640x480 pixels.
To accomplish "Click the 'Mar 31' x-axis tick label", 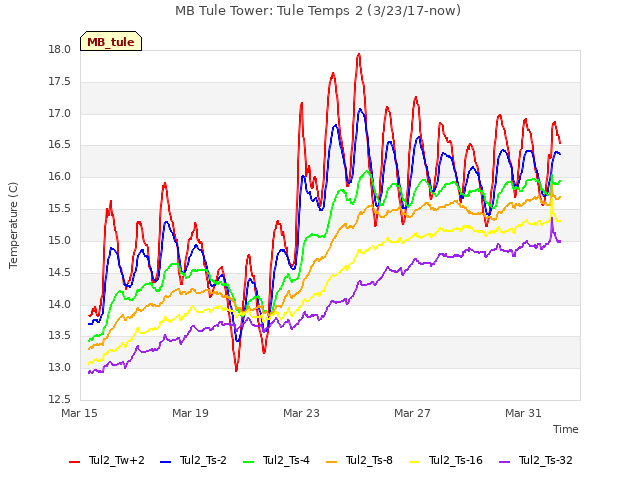I will tap(523, 413).
